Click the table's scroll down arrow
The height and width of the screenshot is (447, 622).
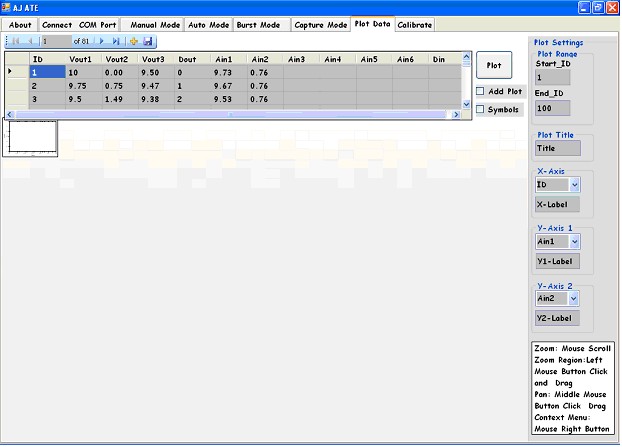click(x=466, y=104)
